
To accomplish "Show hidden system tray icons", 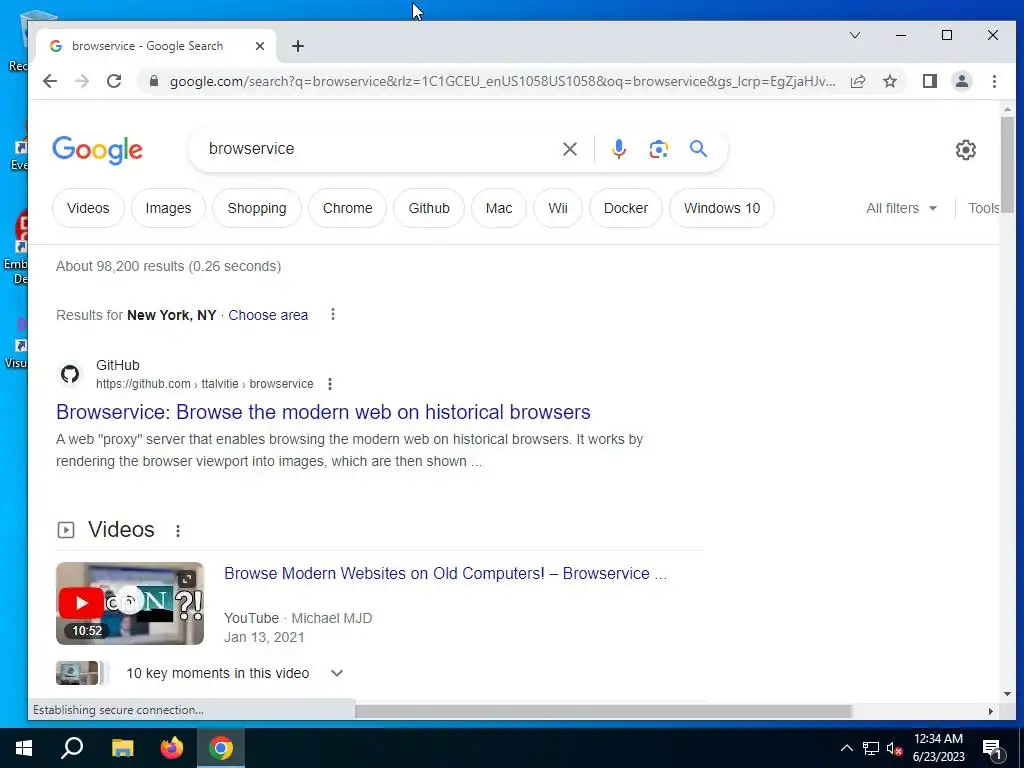I will [x=846, y=748].
